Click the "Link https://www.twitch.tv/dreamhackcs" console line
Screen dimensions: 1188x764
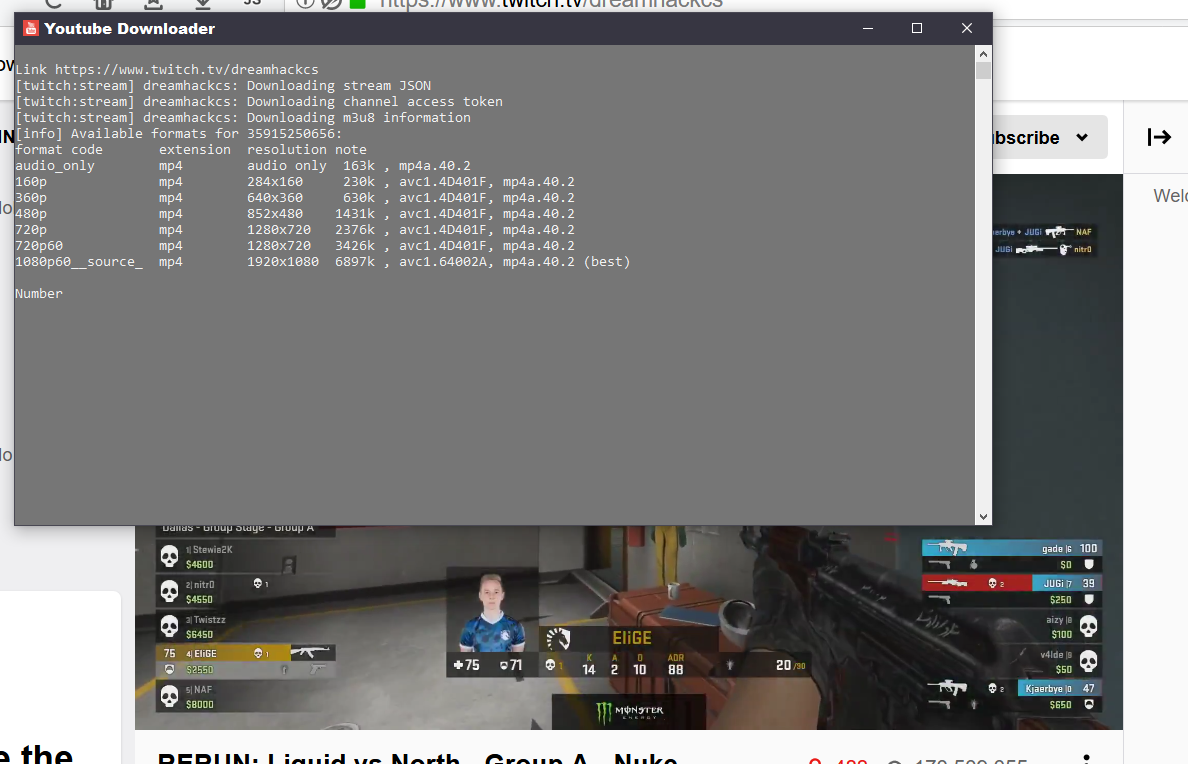pos(167,70)
